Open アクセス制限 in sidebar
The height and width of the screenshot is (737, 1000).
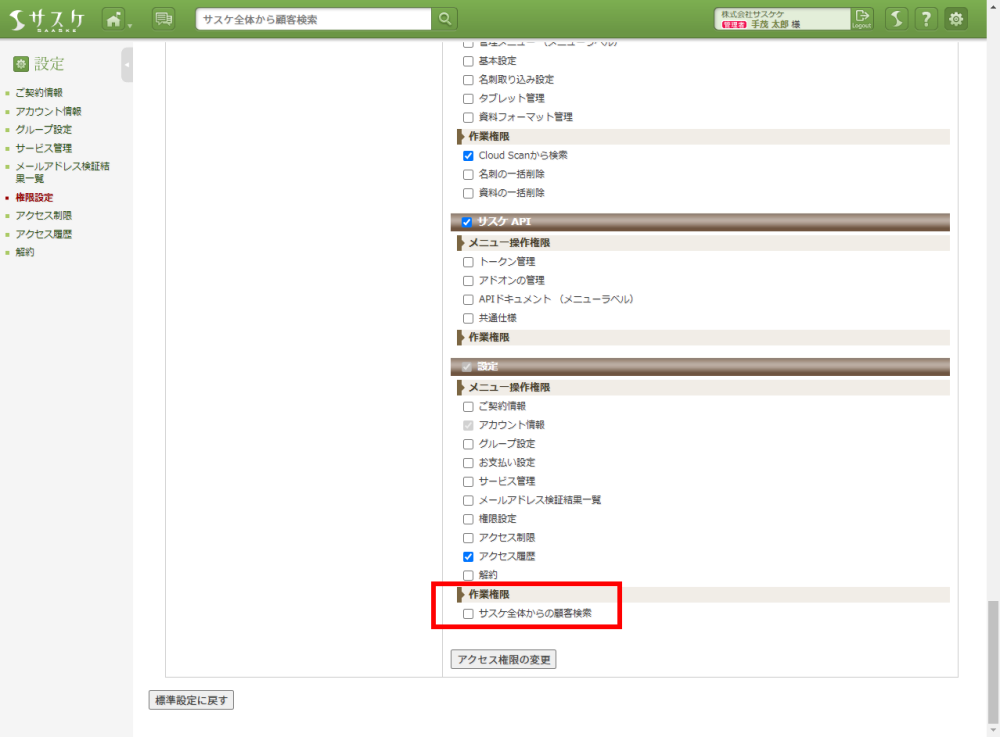click(43, 215)
